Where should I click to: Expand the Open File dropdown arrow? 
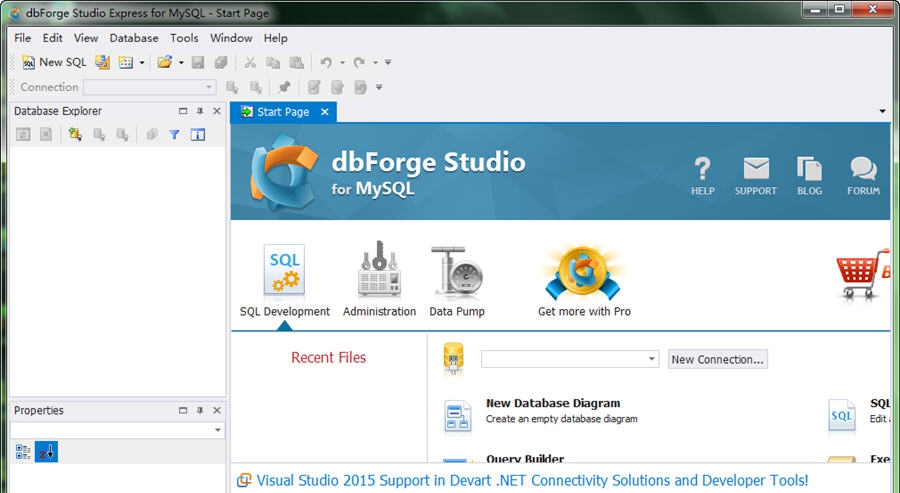point(181,62)
